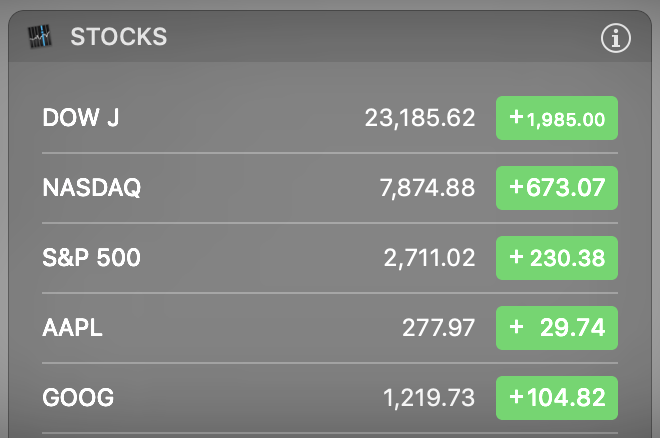Screen dimensions: 660x438
Task: Toggle the S&P 500 +230.38 badge
Action: [556, 258]
